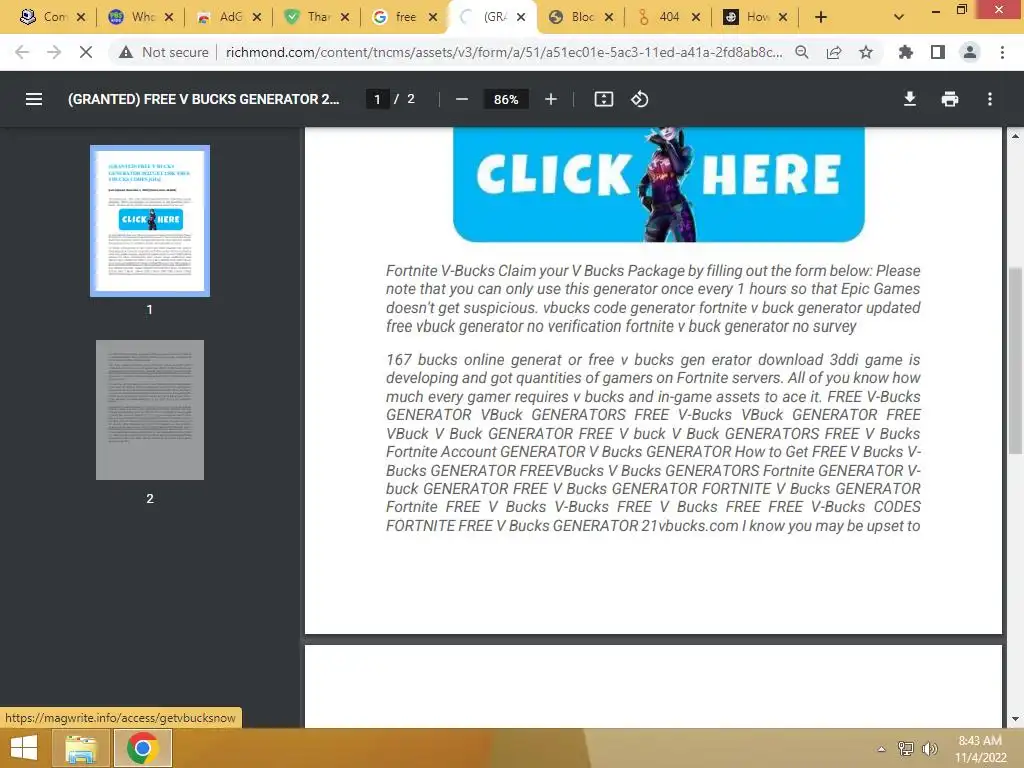Close the 'Bloc' tab

(x=609, y=17)
